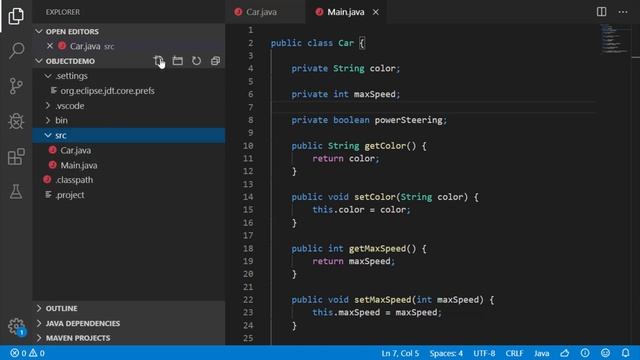Collapse the src folder

tap(129, 136)
